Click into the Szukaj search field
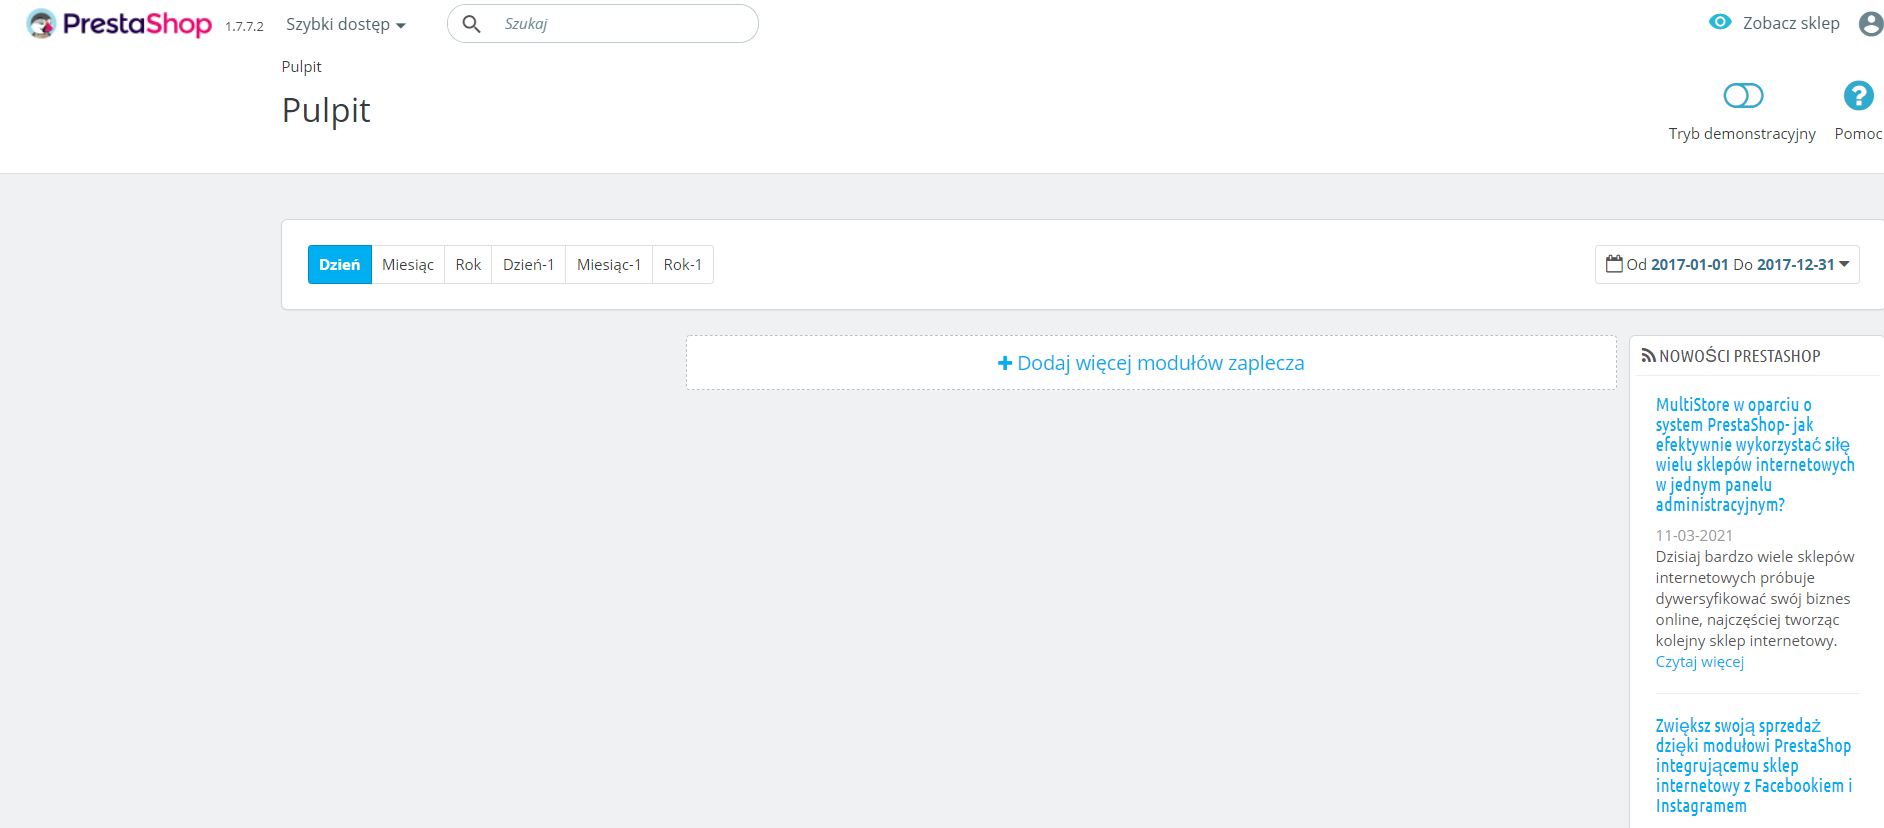The height and width of the screenshot is (828, 1884). click(x=603, y=23)
